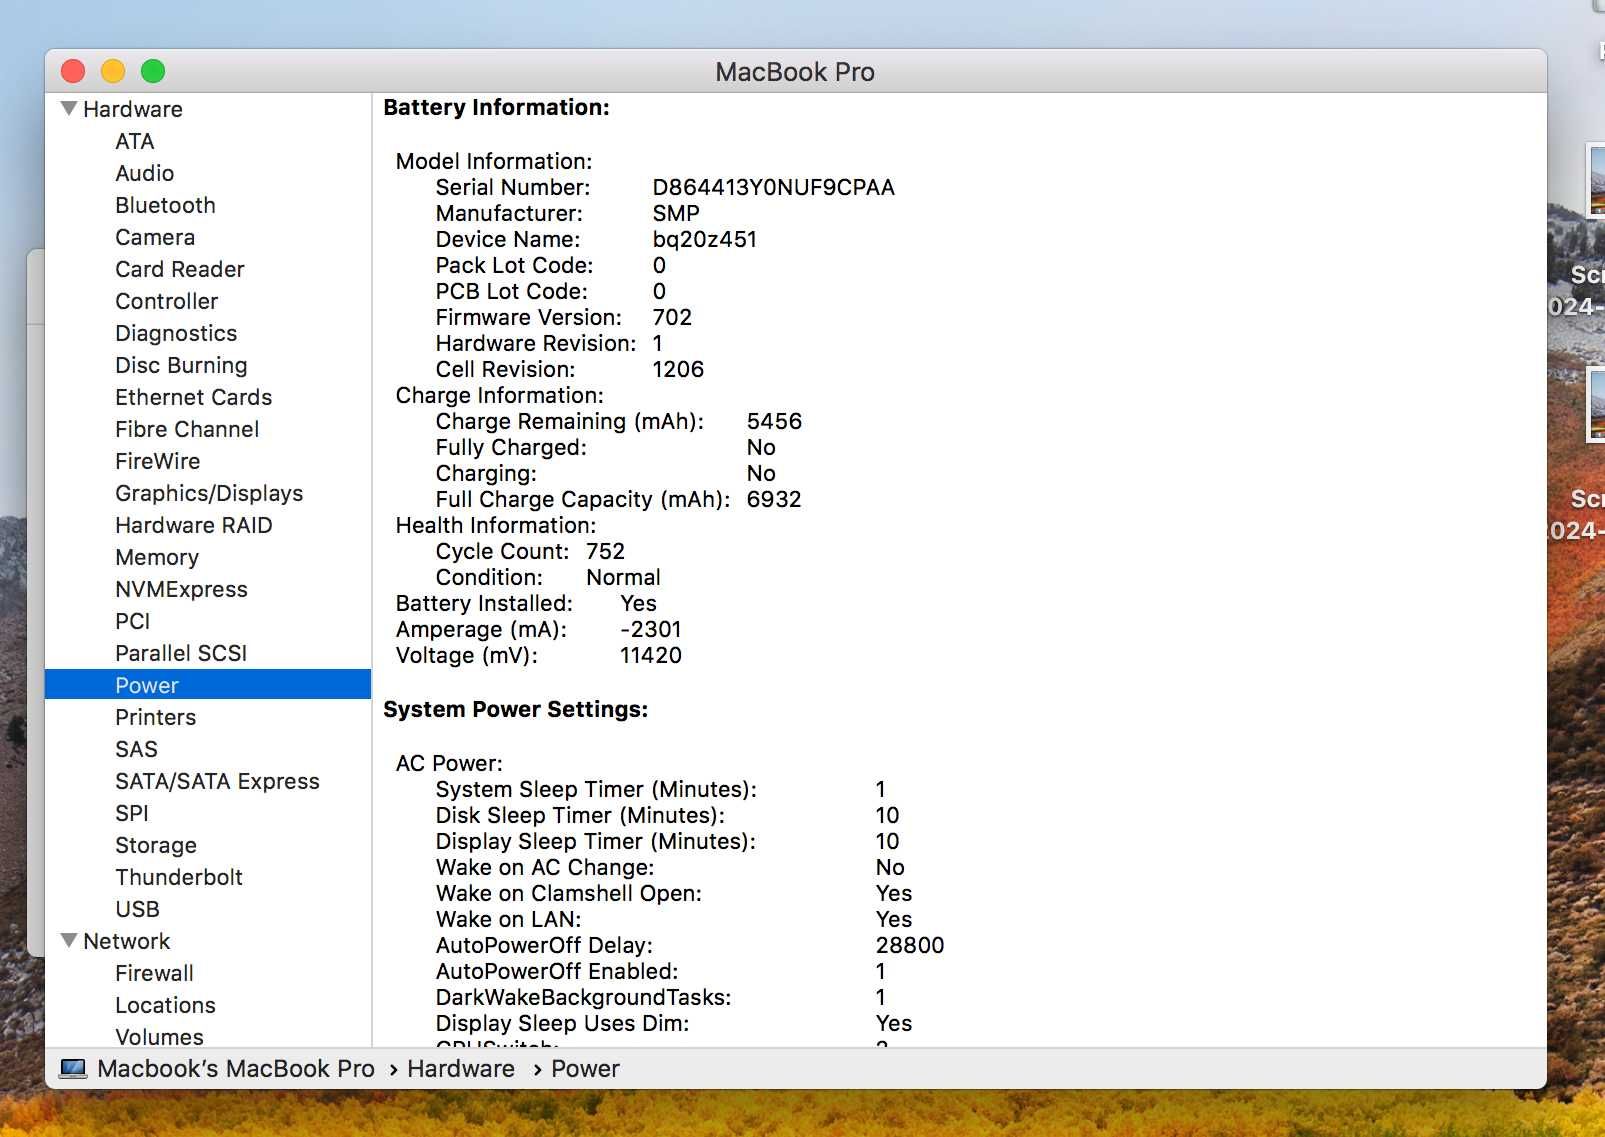1605x1137 pixels.
Task: Select Fibre Channel item
Action: tap(187, 429)
